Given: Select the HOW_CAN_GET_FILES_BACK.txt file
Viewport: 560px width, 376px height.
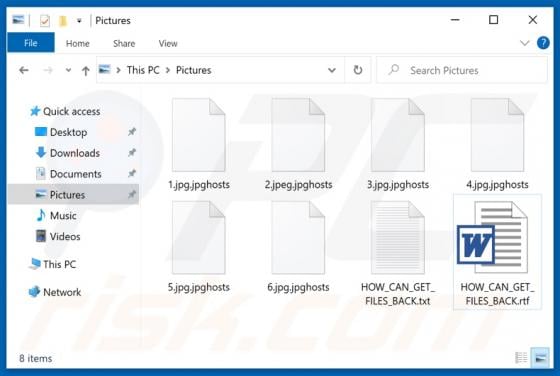Looking at the screenshot, I should pos(398,253).
